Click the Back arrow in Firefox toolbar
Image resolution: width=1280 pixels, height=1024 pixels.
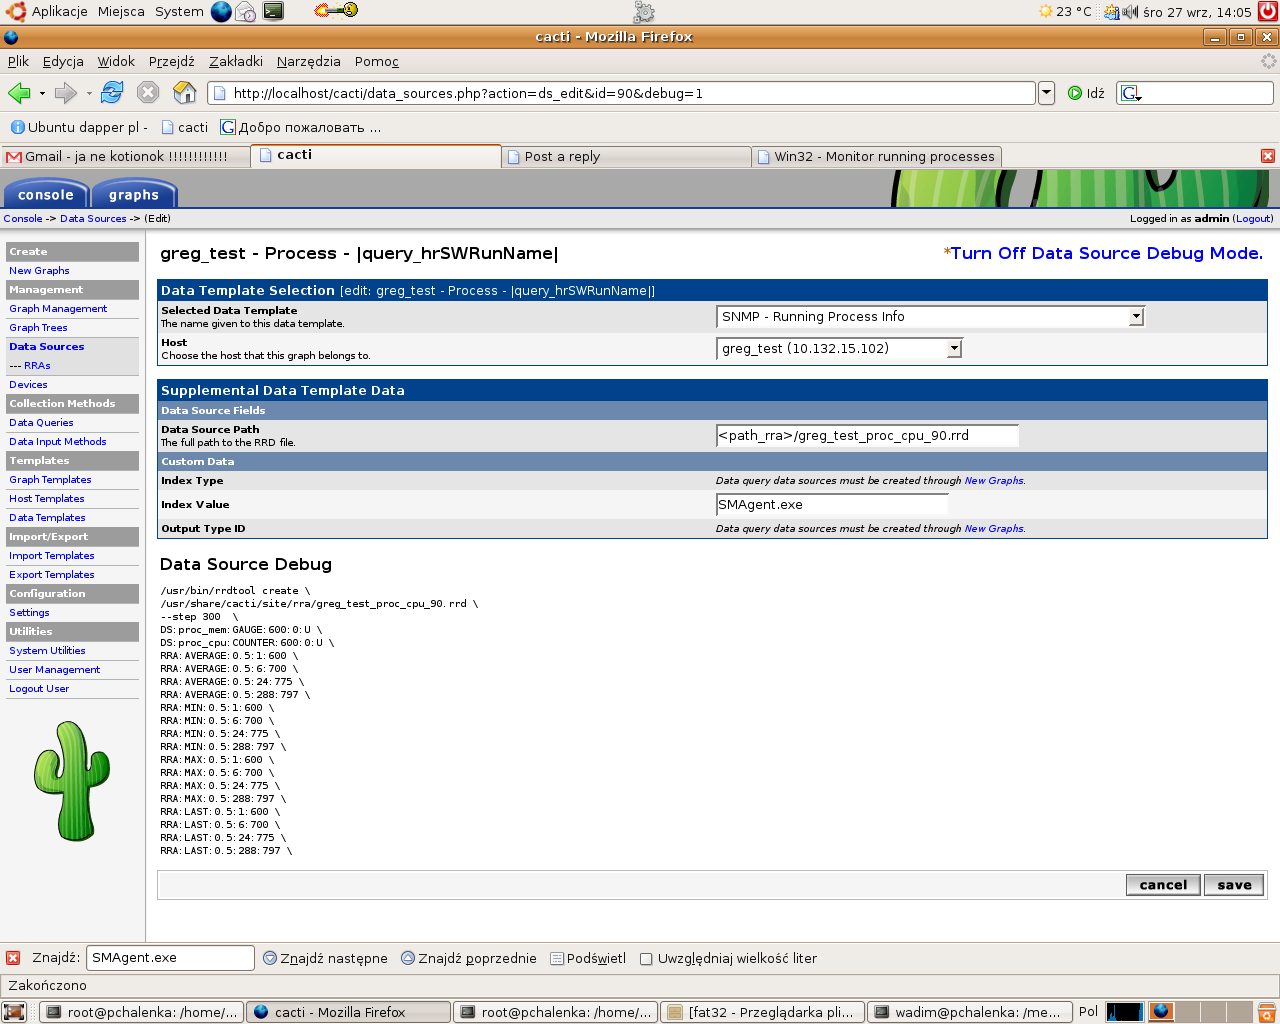tap(19, 93)
